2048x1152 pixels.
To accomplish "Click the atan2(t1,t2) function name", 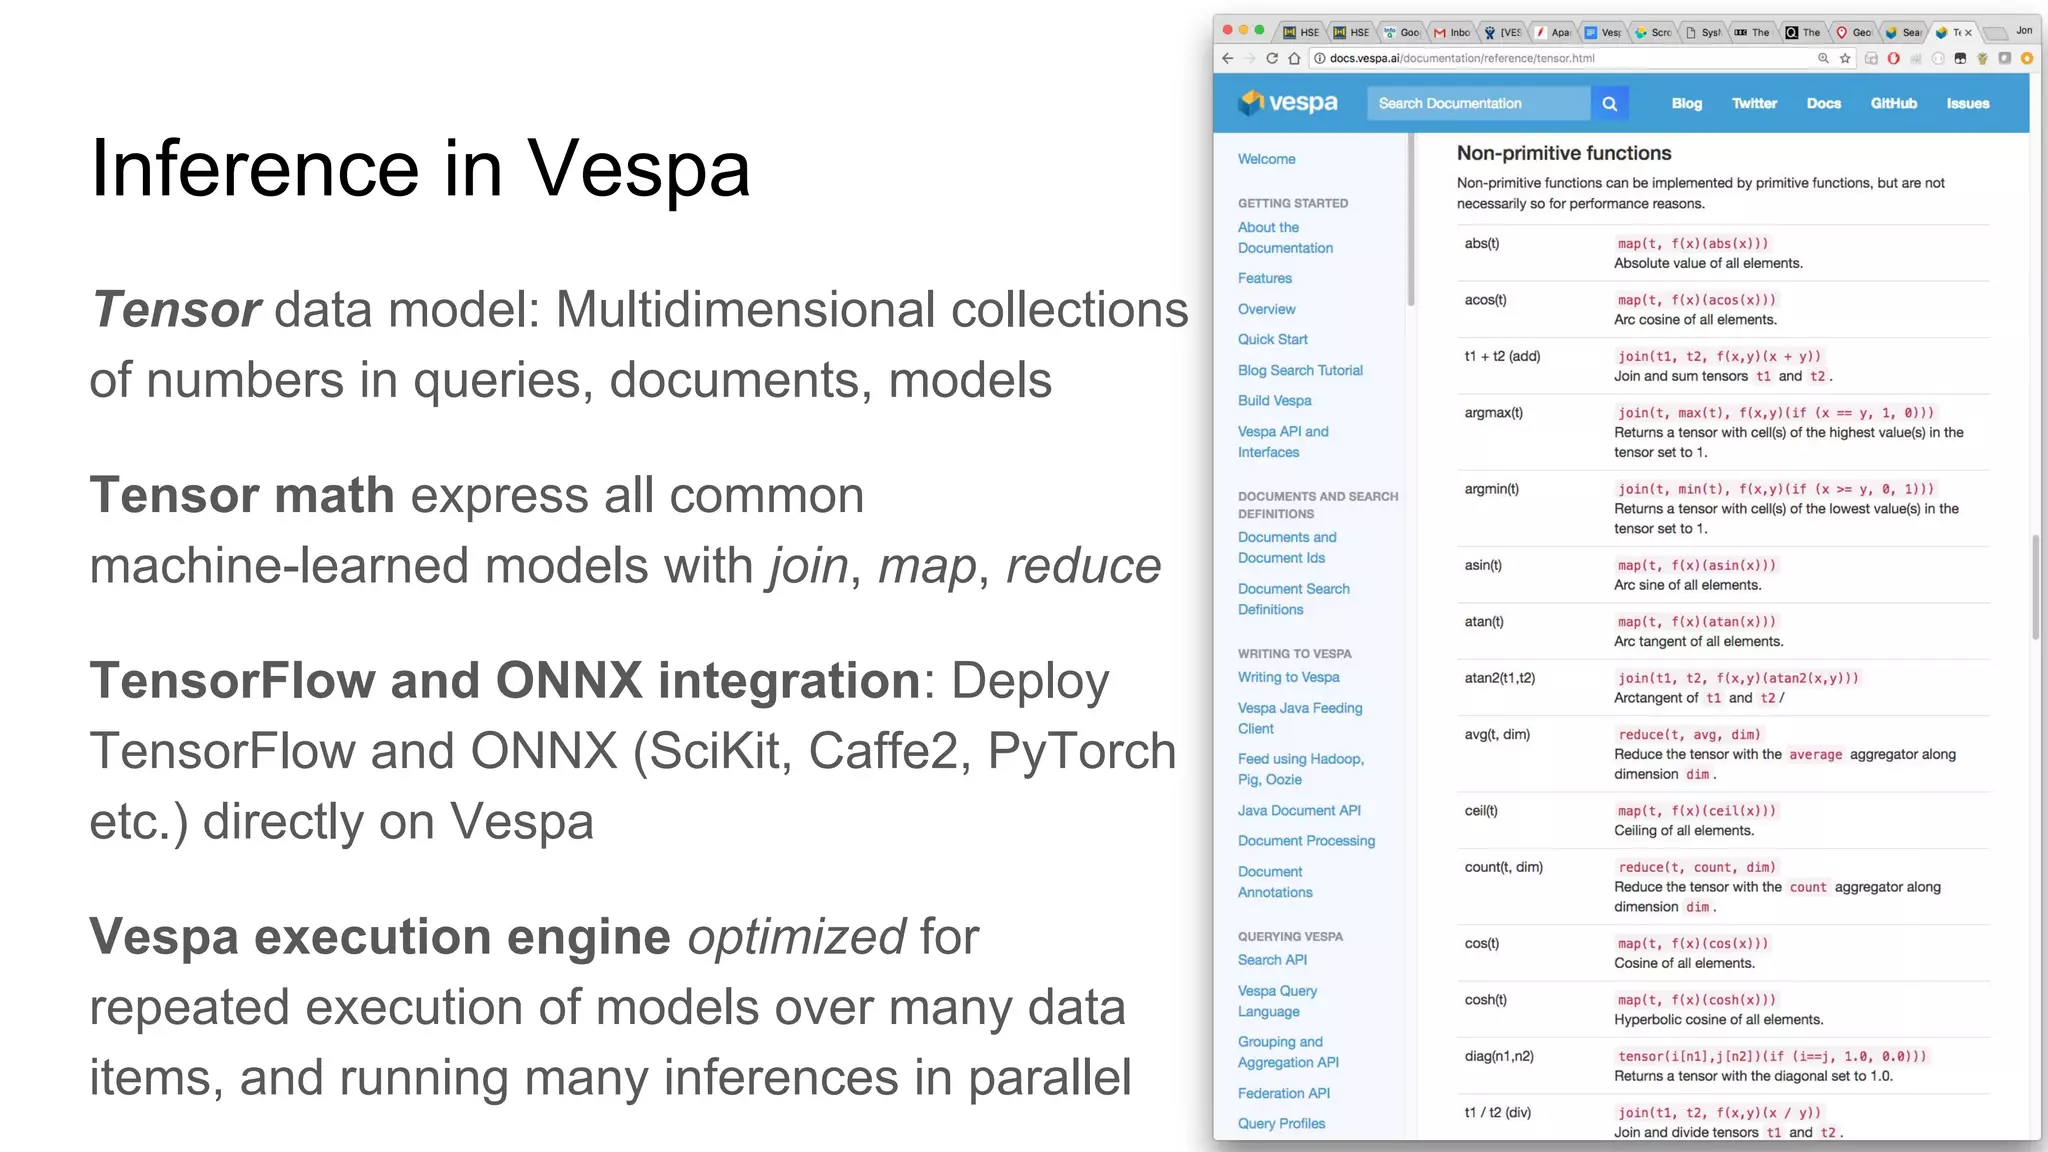I will tap(1499, 678).
